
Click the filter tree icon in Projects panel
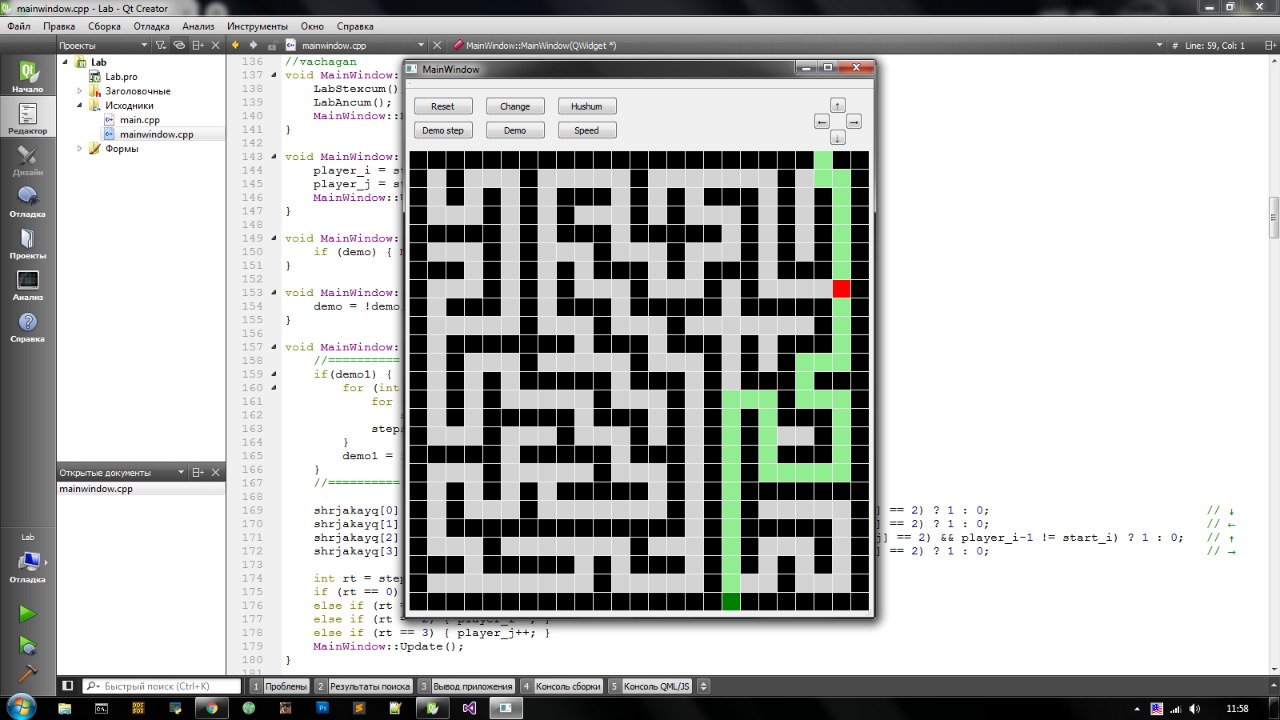pyautogui.click(x=160, y=45)
